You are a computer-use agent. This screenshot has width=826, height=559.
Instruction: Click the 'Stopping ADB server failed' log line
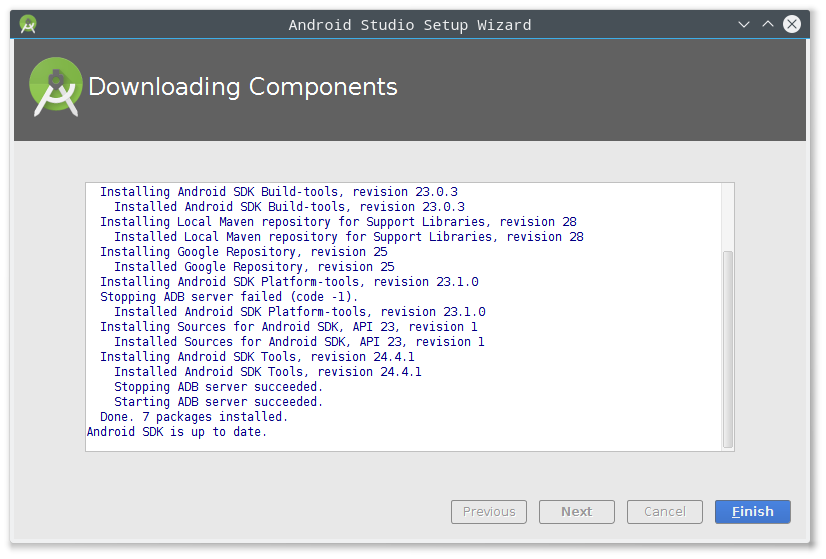[x=229, y=297]
